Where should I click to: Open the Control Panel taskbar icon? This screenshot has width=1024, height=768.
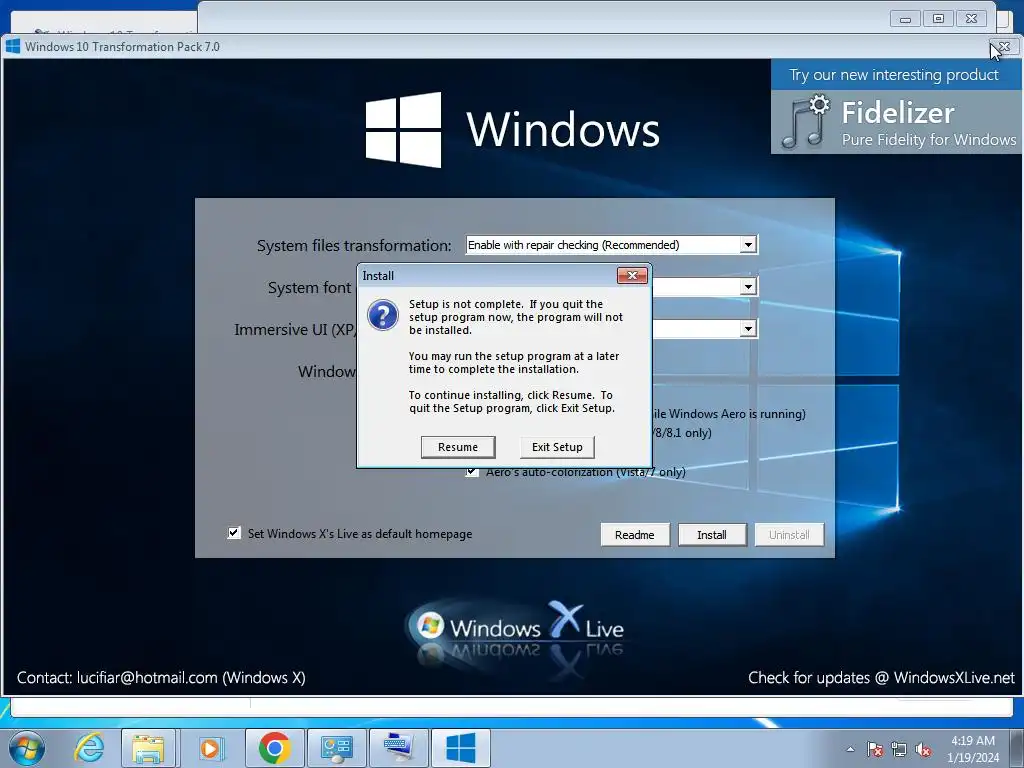click(336, 748)
